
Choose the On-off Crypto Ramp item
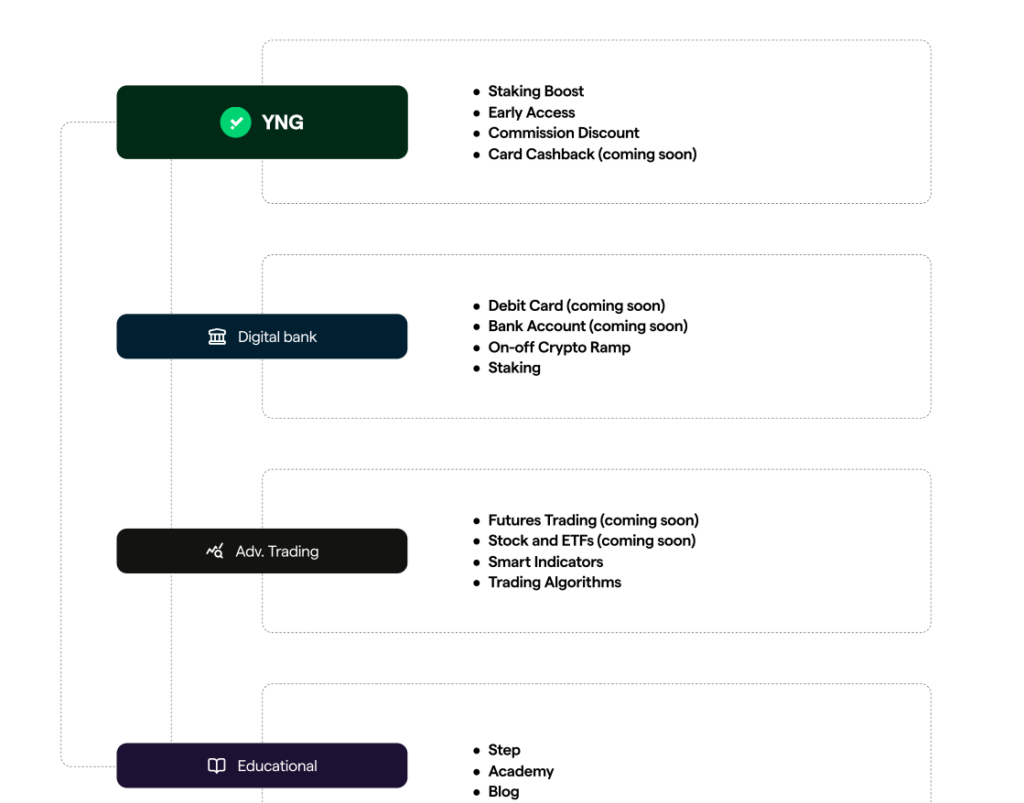[559, 347]
